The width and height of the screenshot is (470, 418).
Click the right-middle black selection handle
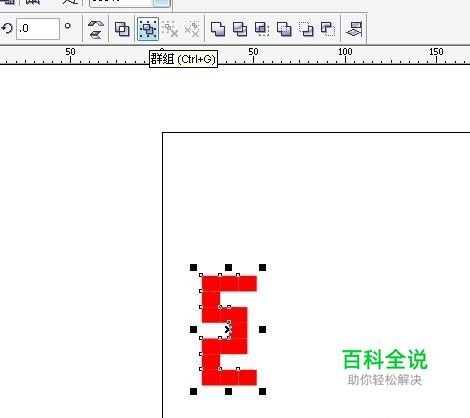tap(262, 330)
